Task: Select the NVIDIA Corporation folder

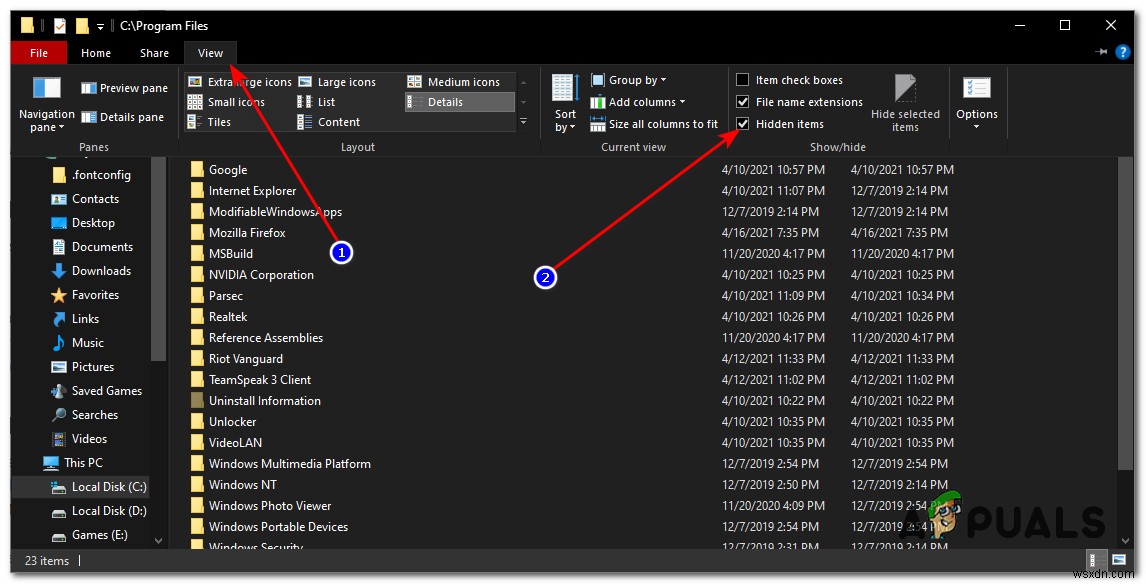Action: click(251, 275)
